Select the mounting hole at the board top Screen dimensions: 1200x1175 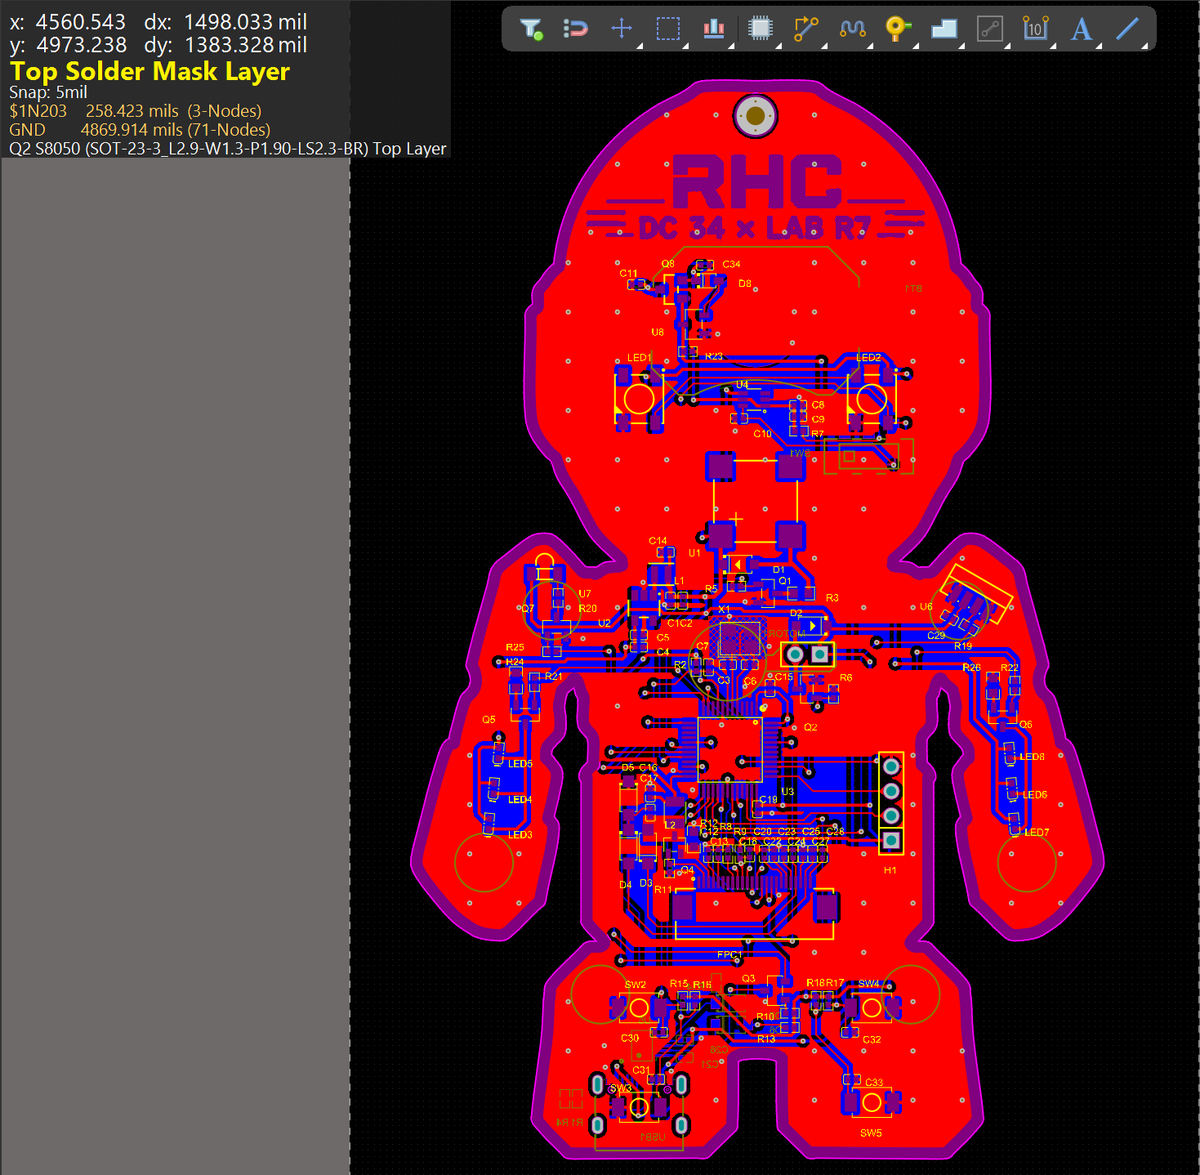coord(756,116)
